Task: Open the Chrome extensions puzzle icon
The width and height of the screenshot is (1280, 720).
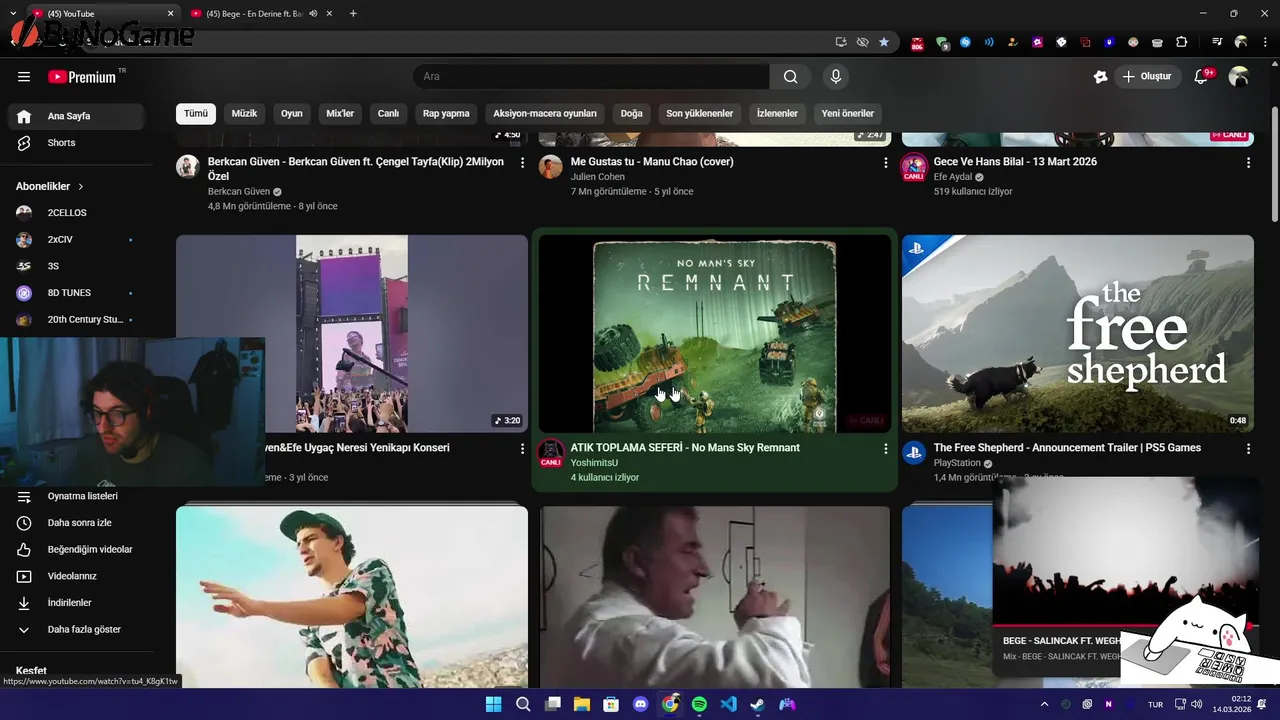Action: (1181, 42)
